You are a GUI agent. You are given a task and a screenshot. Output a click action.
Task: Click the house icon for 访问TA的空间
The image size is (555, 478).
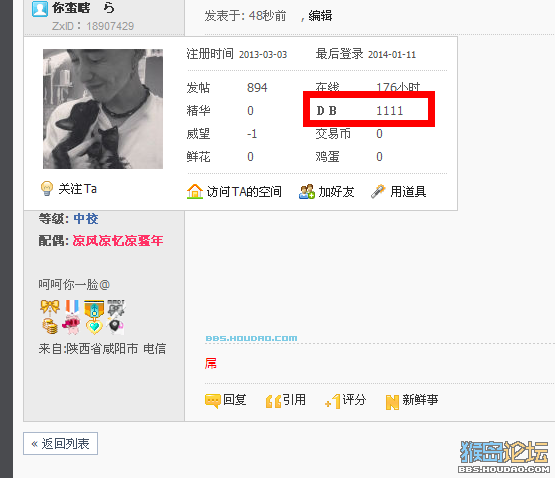(x=195, y=192)
